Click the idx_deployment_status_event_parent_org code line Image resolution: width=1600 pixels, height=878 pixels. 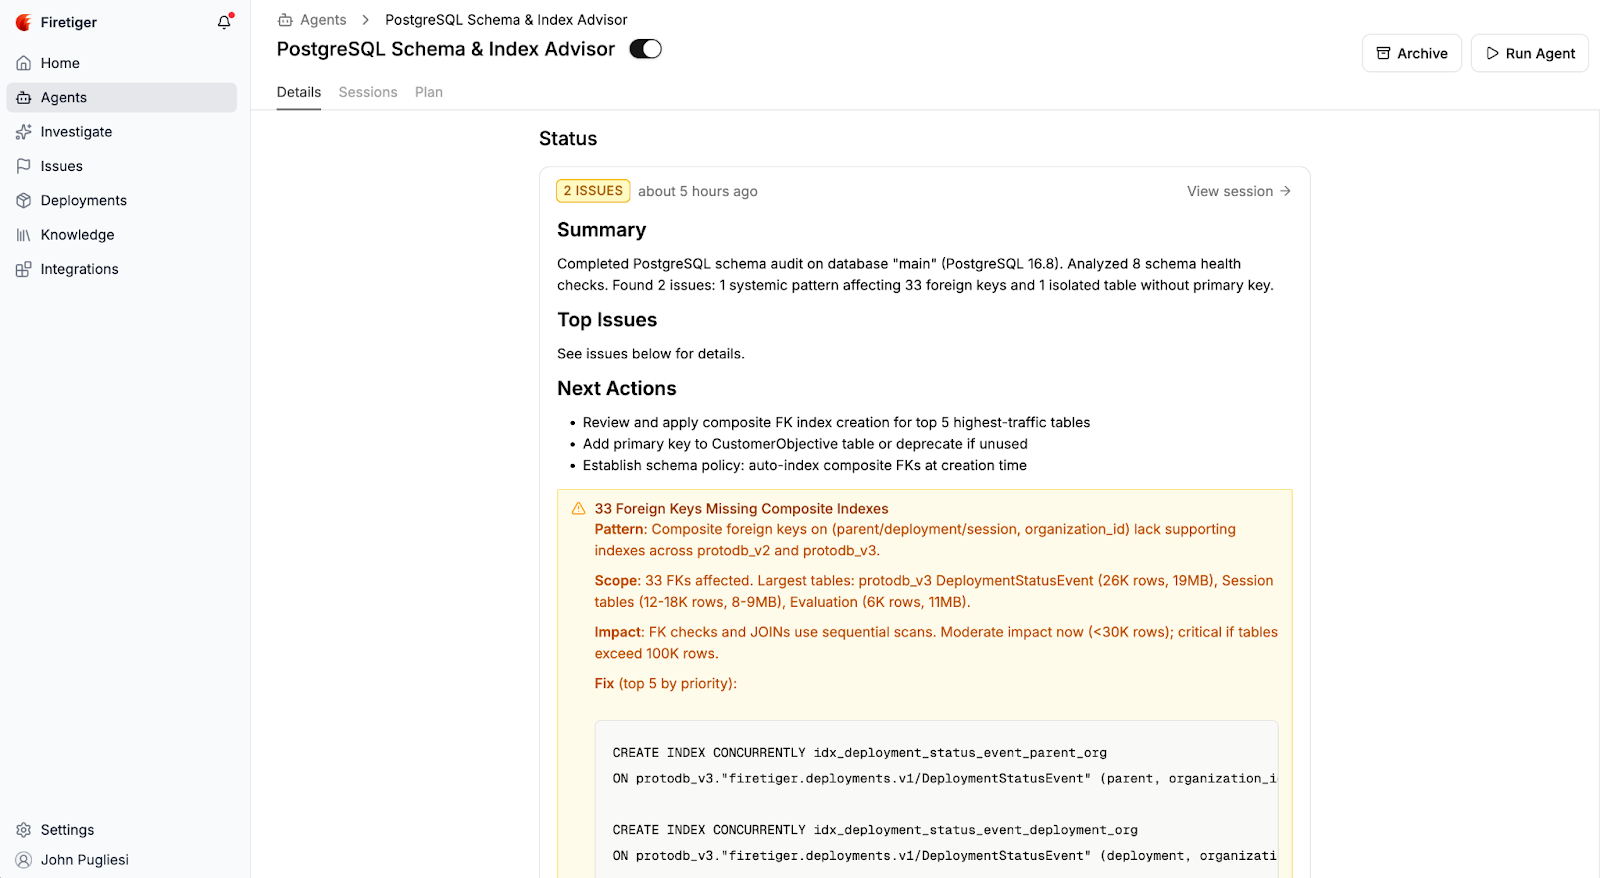point(860,753)
